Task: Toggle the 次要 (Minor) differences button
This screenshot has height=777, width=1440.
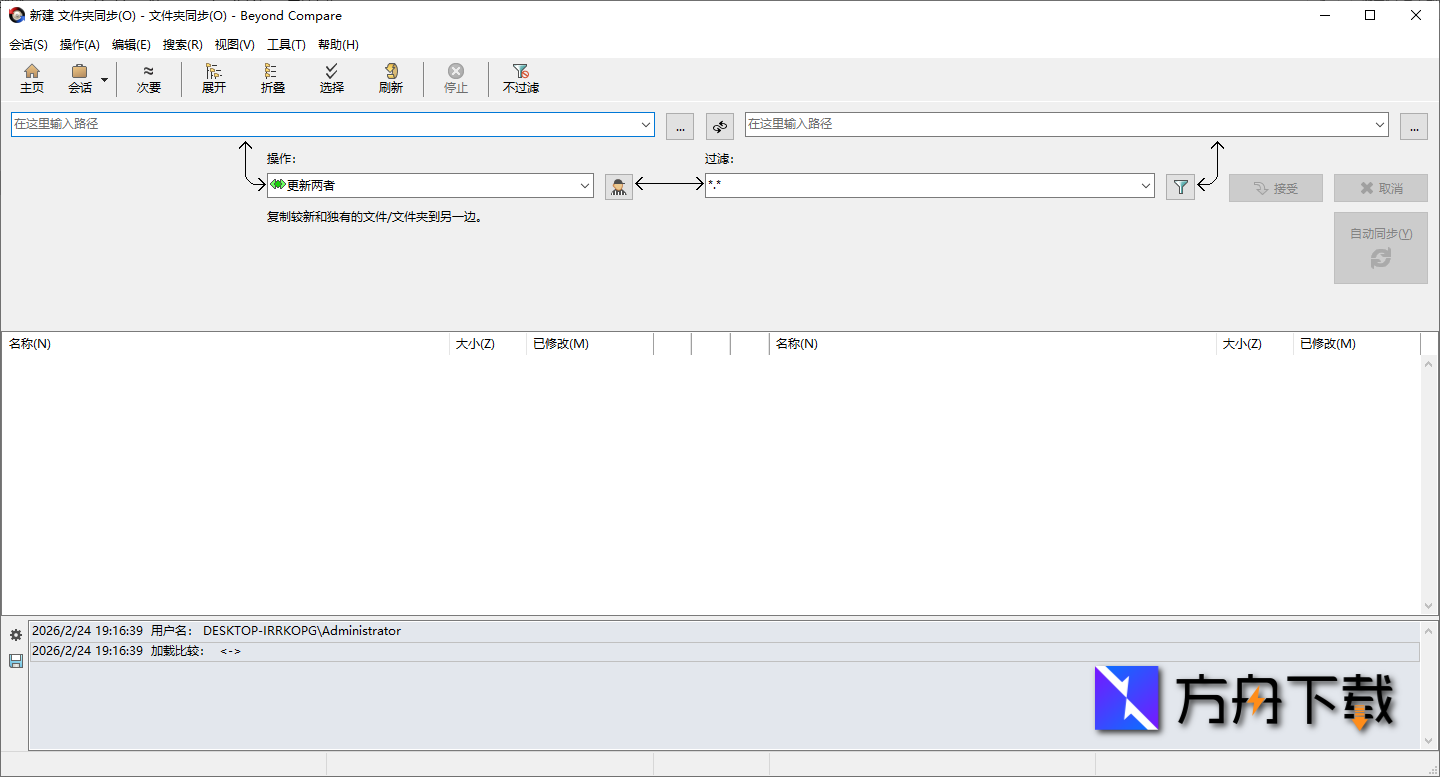Action: (x=149, y=78)
